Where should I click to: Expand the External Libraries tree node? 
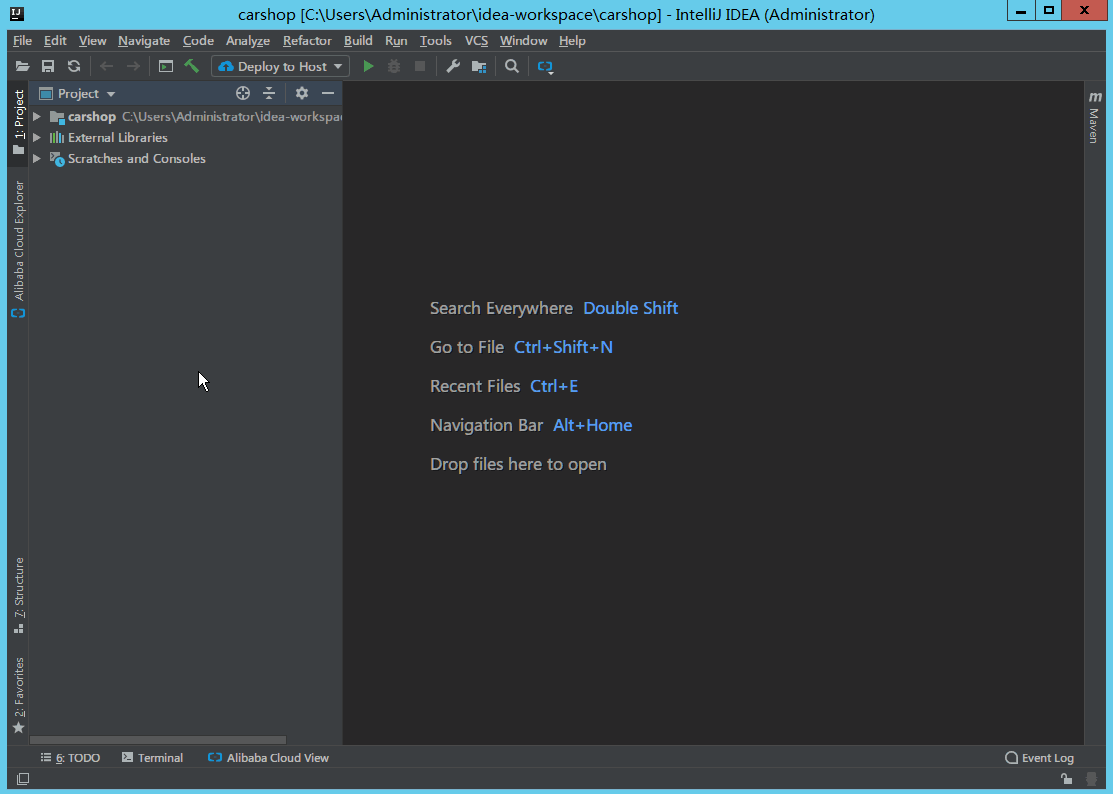click(37, 138)
